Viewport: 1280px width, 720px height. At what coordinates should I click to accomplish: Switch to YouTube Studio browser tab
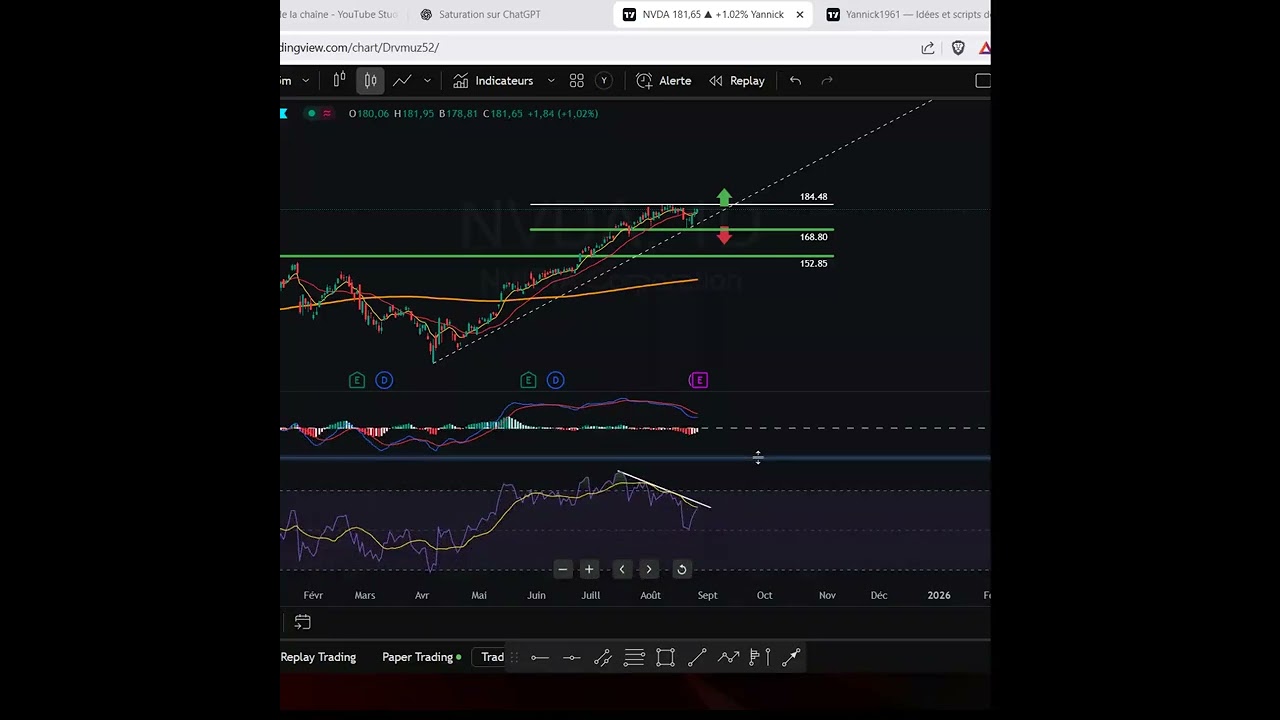click(340, 14)
